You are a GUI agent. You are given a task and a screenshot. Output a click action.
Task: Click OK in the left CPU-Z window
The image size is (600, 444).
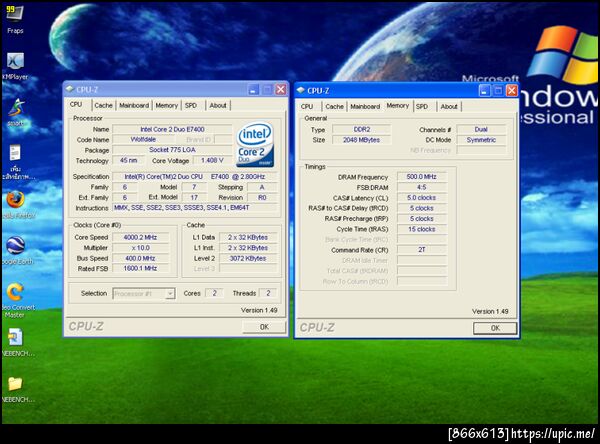(264, 327)
